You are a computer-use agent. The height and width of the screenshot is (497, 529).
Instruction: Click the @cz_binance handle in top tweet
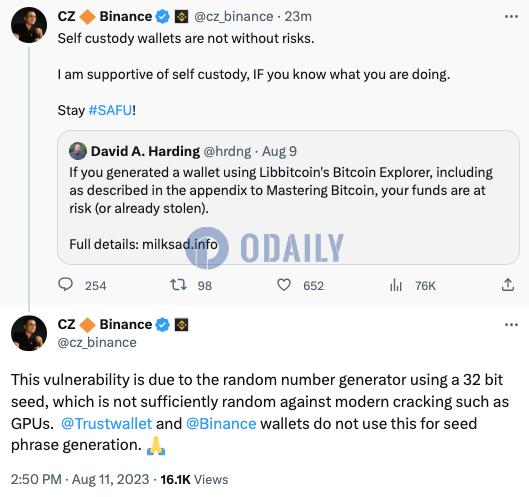click(233, 17)
